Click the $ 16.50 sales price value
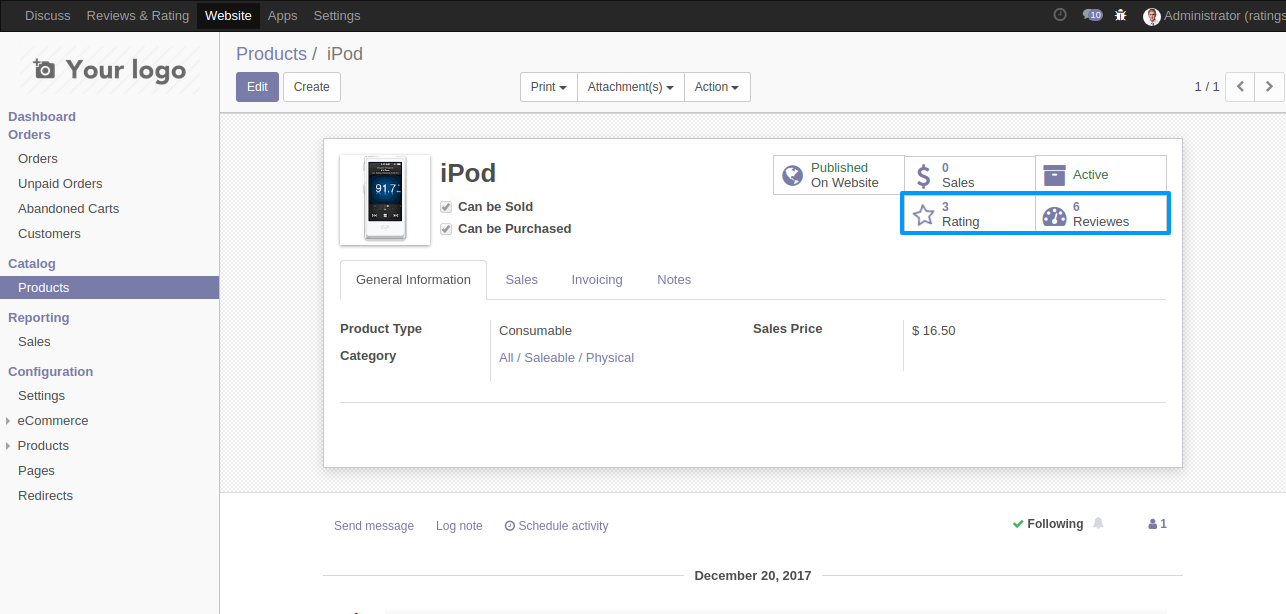 click(934, 331)
